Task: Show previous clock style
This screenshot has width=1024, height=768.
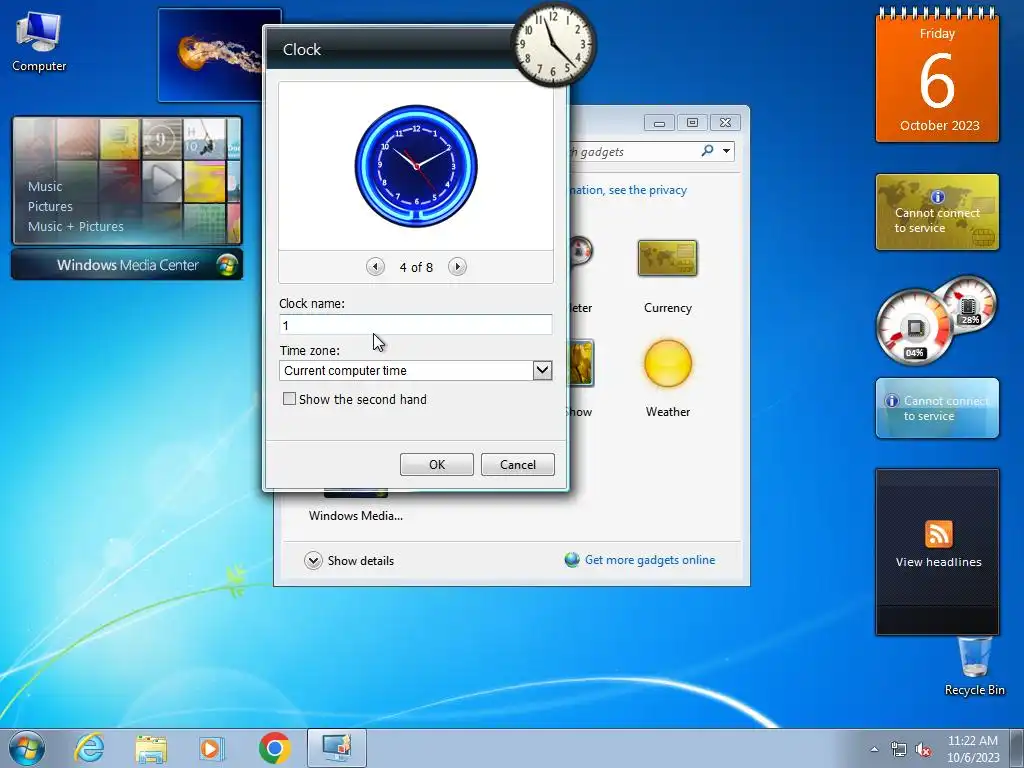Action: (375, 266)
